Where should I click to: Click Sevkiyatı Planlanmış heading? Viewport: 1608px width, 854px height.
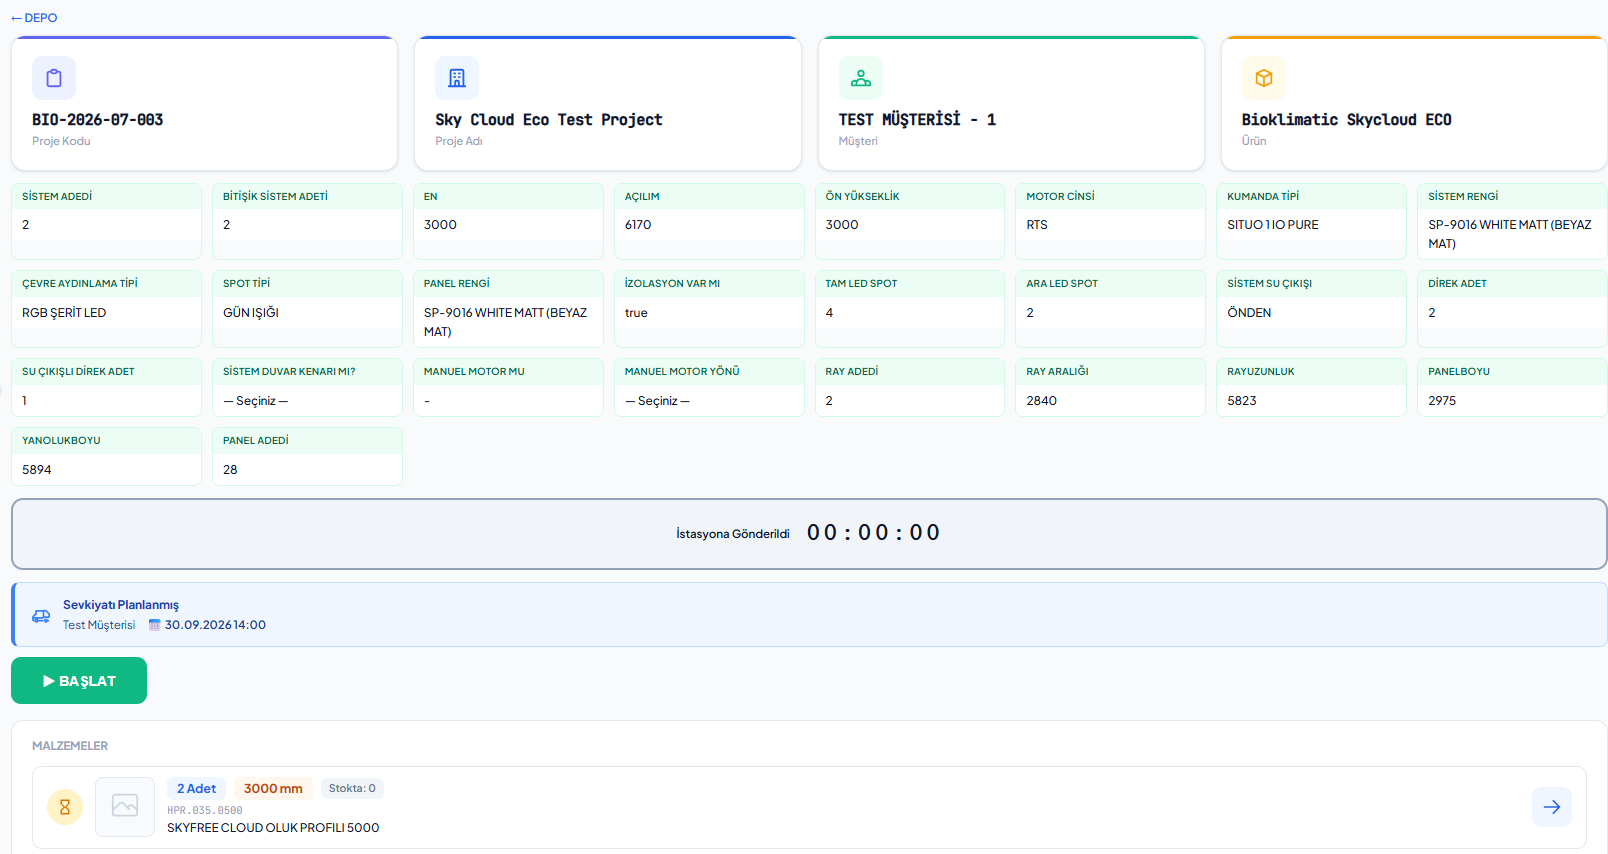point(121,605)
